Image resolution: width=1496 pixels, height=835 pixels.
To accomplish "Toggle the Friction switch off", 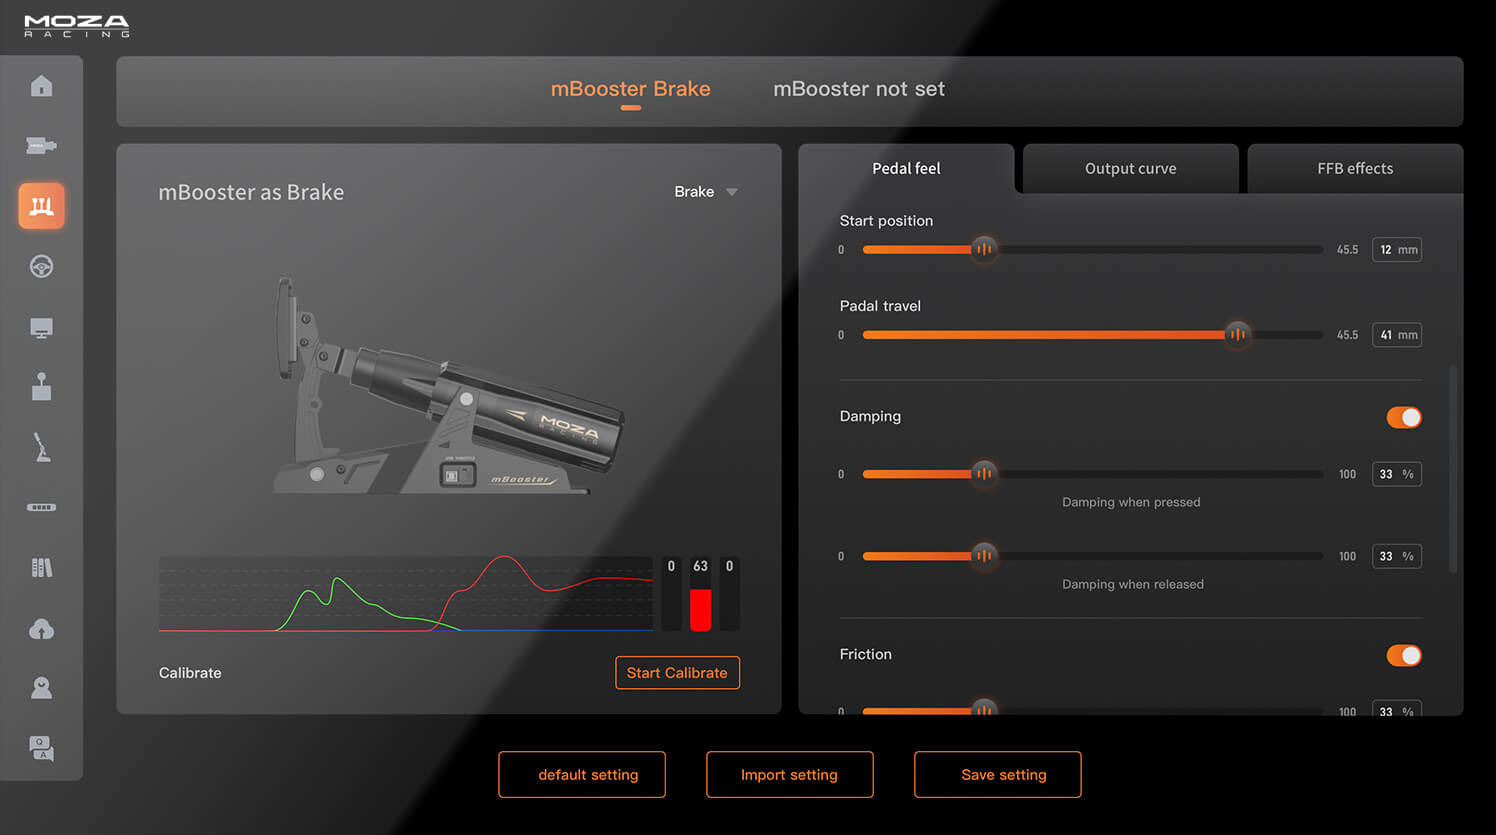I will (x=1404, y=655).
